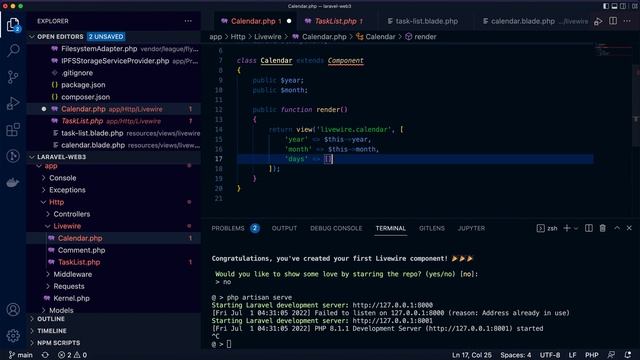Image resolution: width=640 pixels, height=360 pixels.
Task: Toggle secondary side bar layout icon
Action: [x=623, y=6]
